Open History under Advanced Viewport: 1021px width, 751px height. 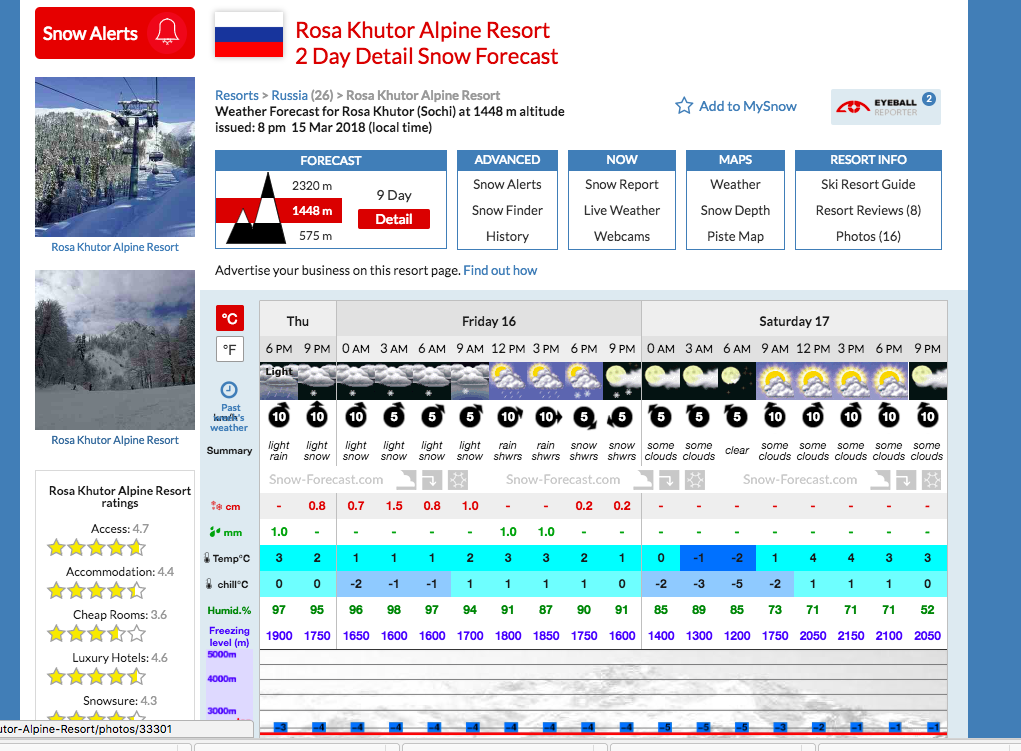point(507,236)
